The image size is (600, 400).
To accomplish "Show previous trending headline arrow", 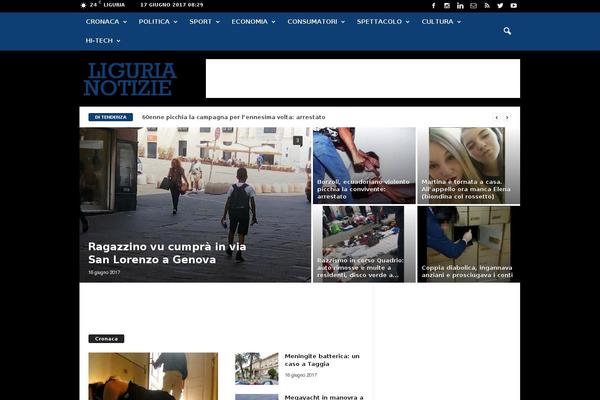I will (497, 118).
